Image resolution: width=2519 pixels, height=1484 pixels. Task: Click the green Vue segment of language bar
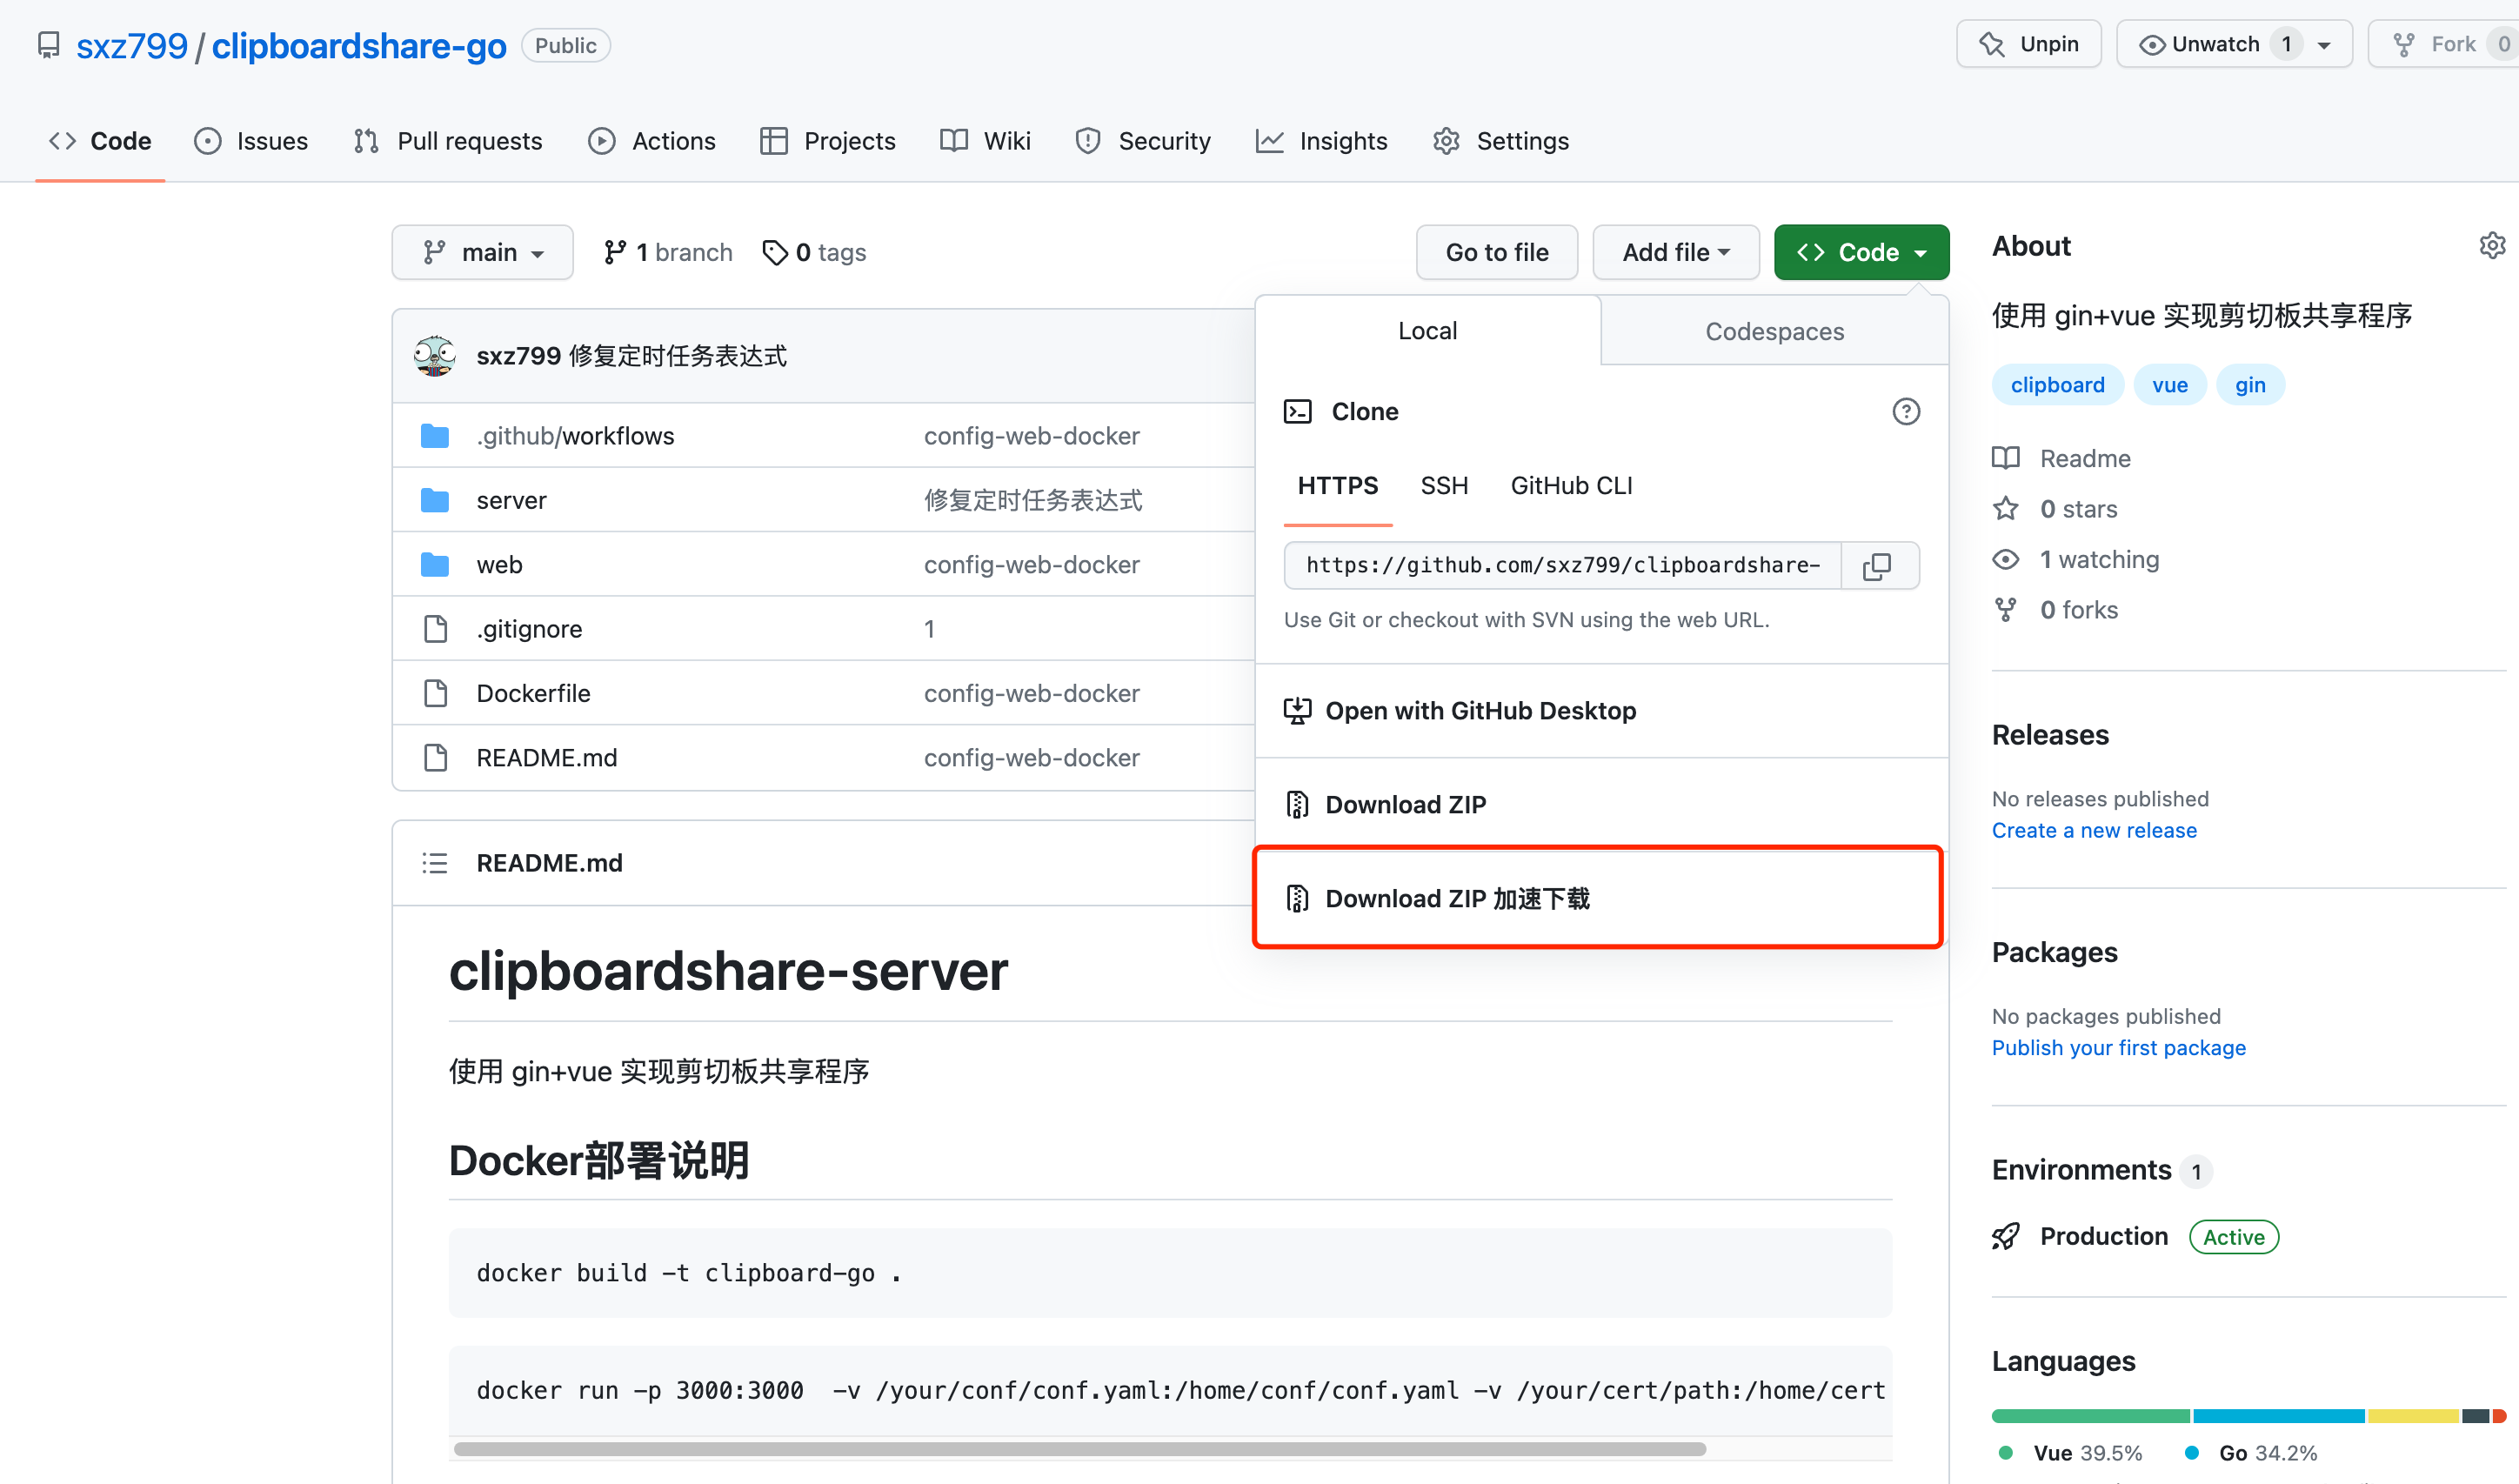[2090, 1416]
